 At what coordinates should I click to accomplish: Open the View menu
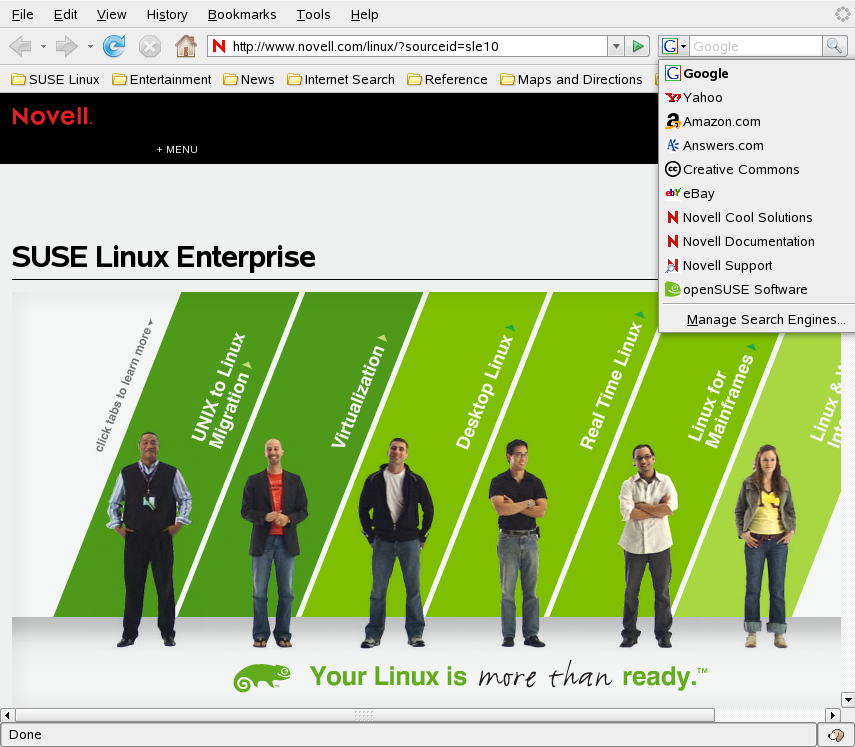point(111,15)
